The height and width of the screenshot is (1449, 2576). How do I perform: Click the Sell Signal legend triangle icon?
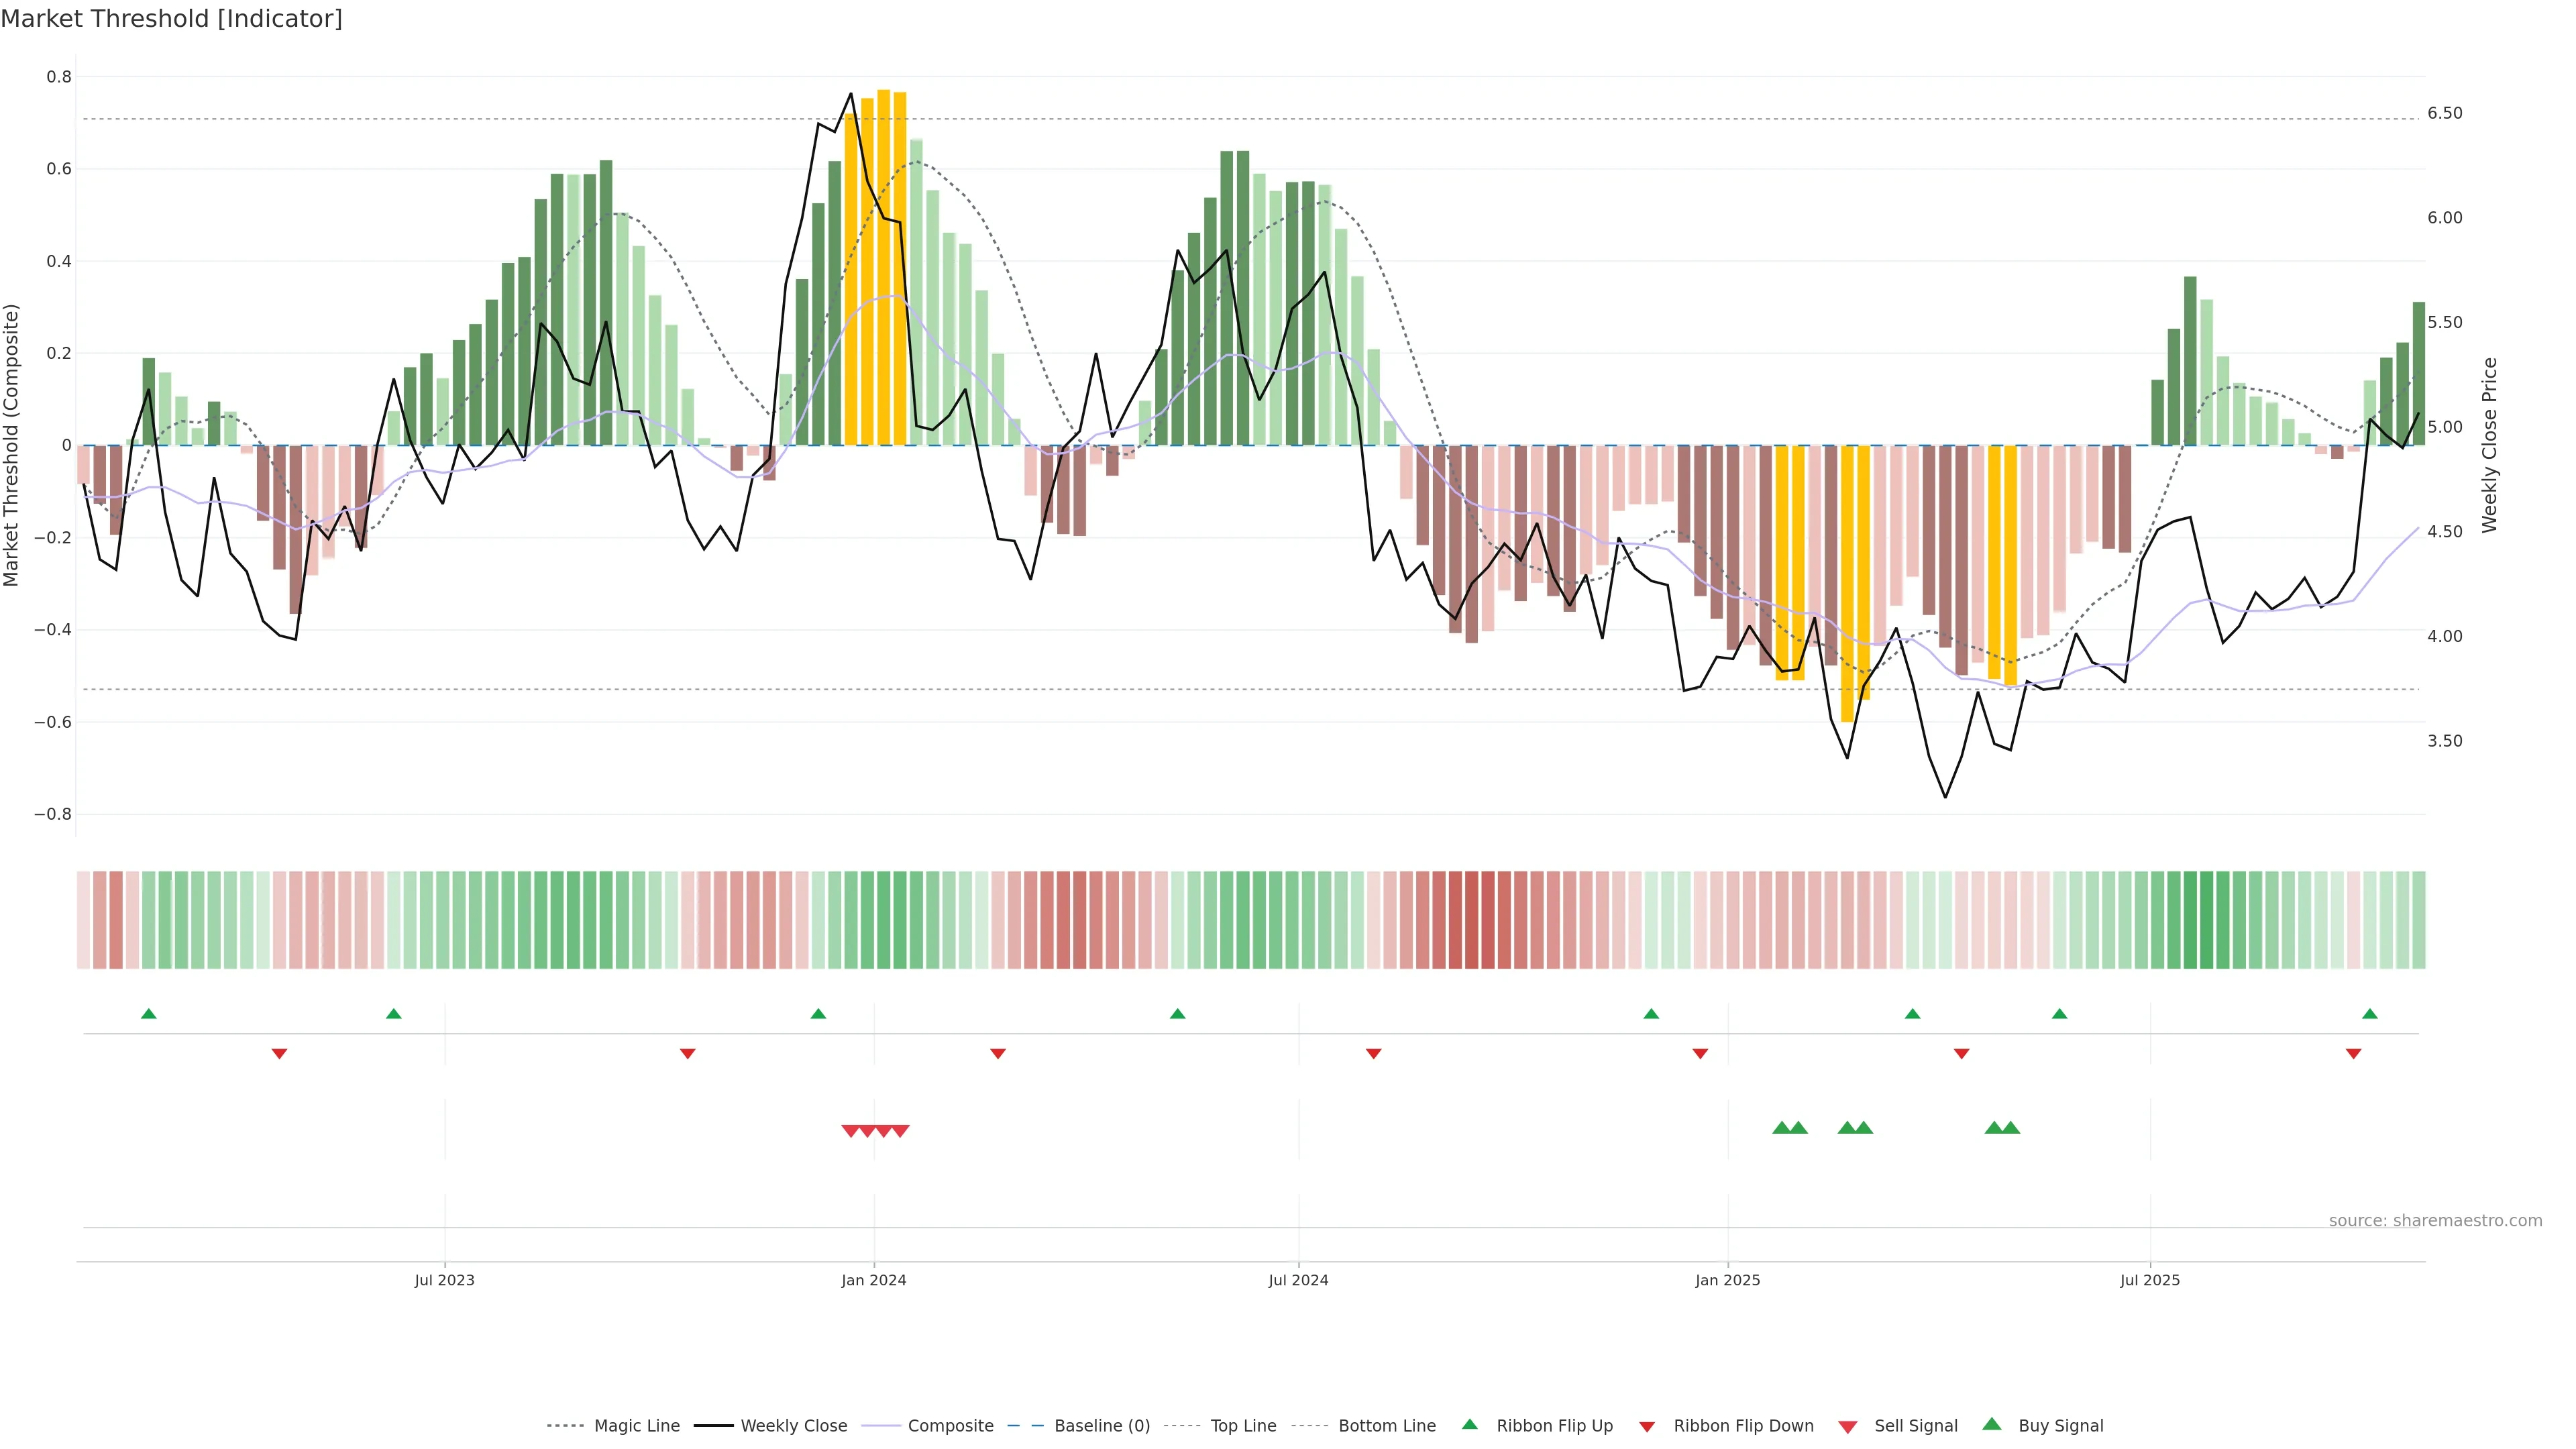click(1848, 1427)
